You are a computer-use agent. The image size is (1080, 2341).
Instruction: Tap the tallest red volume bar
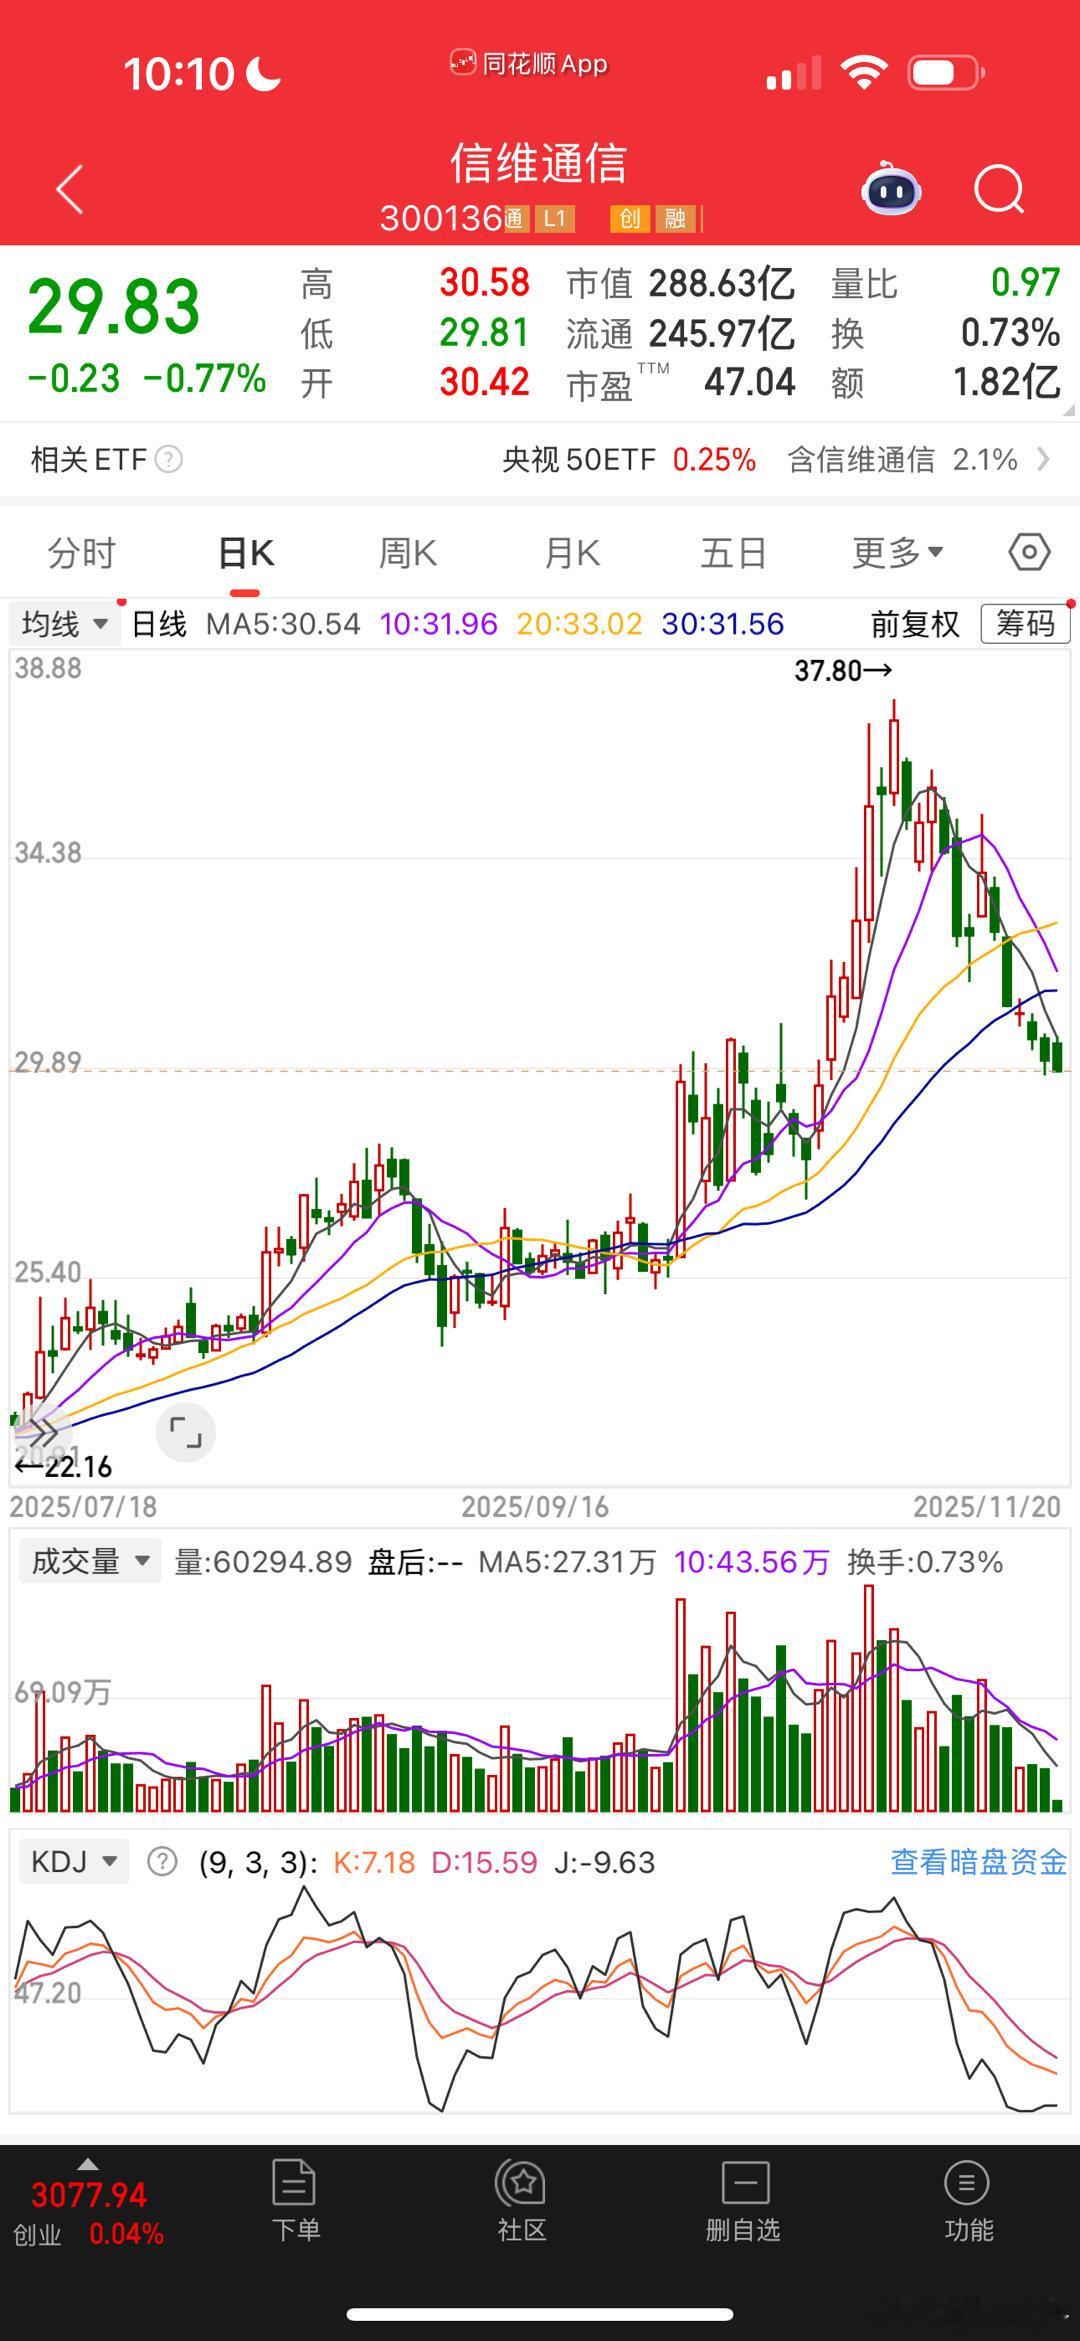pyautogui.click(x=869, y=1697)
